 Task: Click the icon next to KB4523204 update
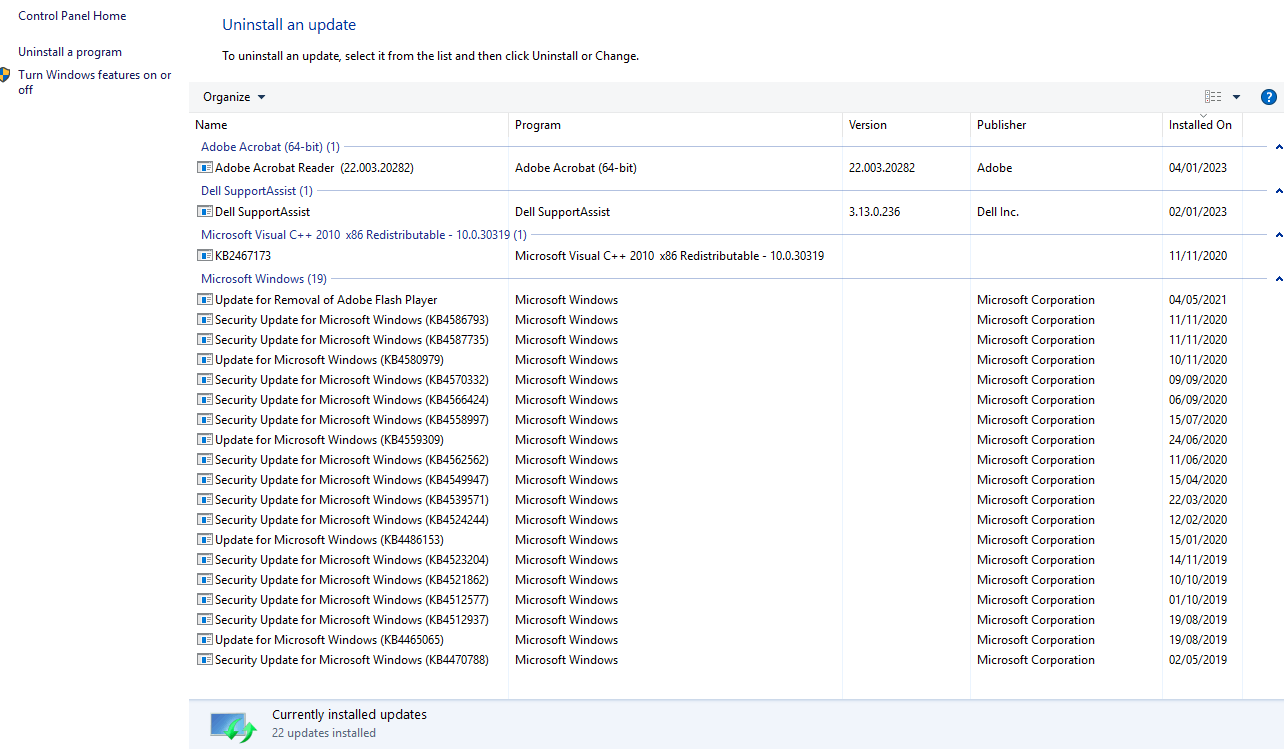point(205,560)
